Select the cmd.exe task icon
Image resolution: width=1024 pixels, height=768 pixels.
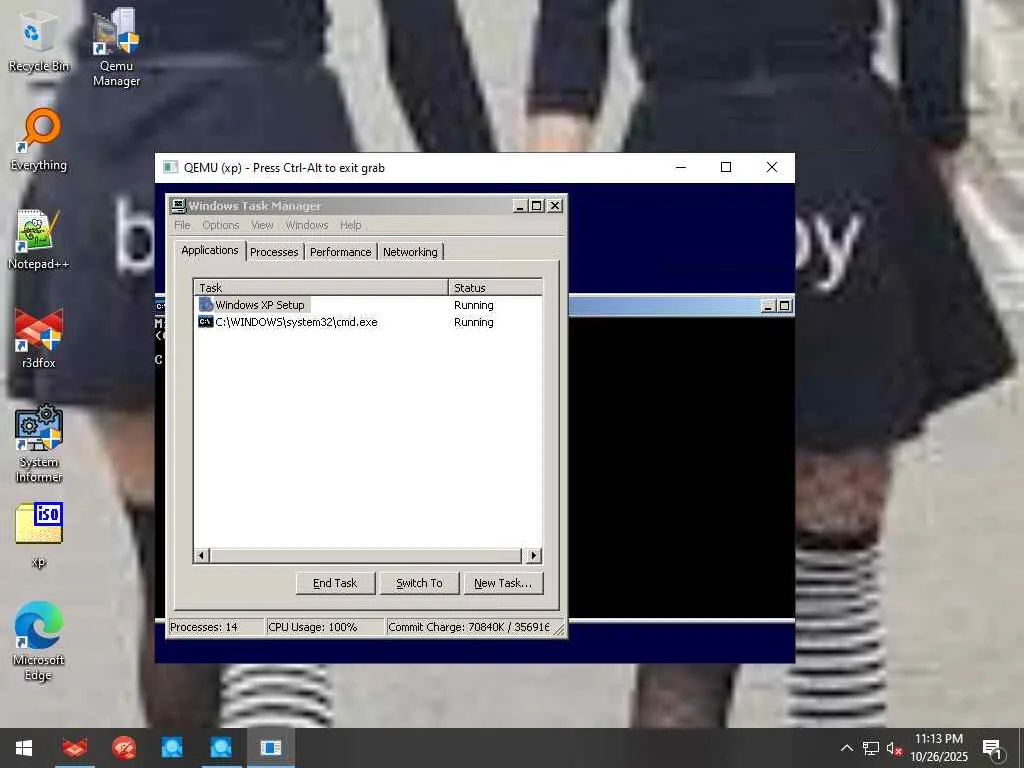pos(206,322)
